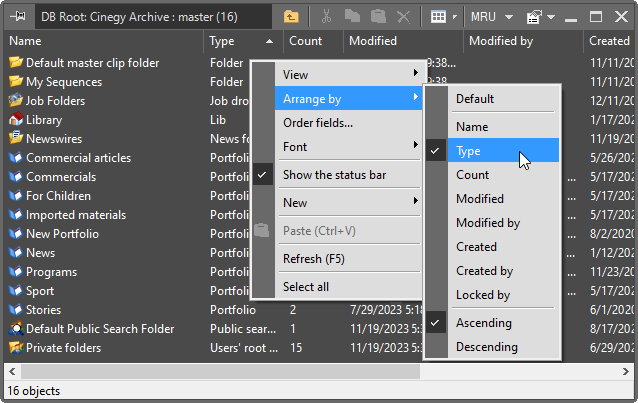The width and height of the screenshot is (638, 403).
Task: Arrange items by Modified by
Action: (x=487, y=223)
